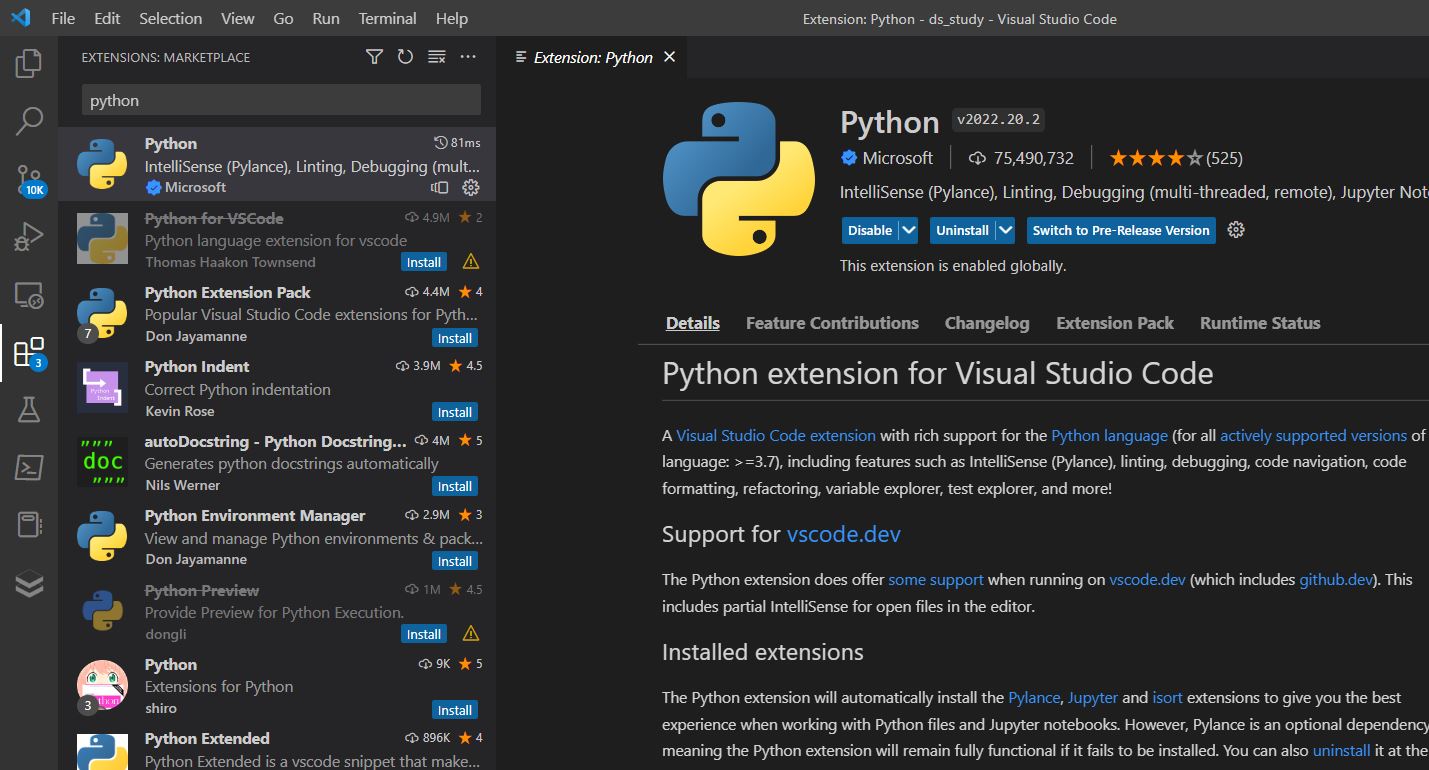
Task: Install autoDocstring extension
Action: point(455,486)
